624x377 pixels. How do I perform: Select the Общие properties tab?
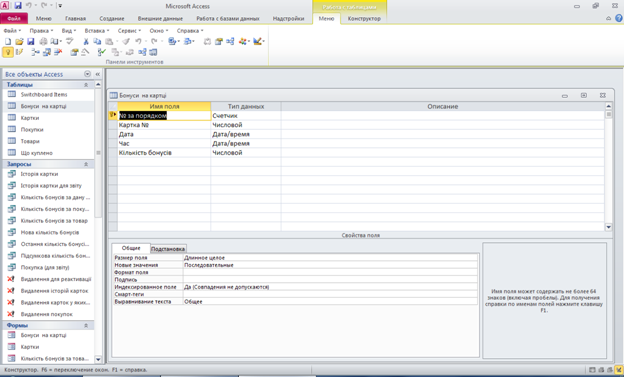click(131, 248)
